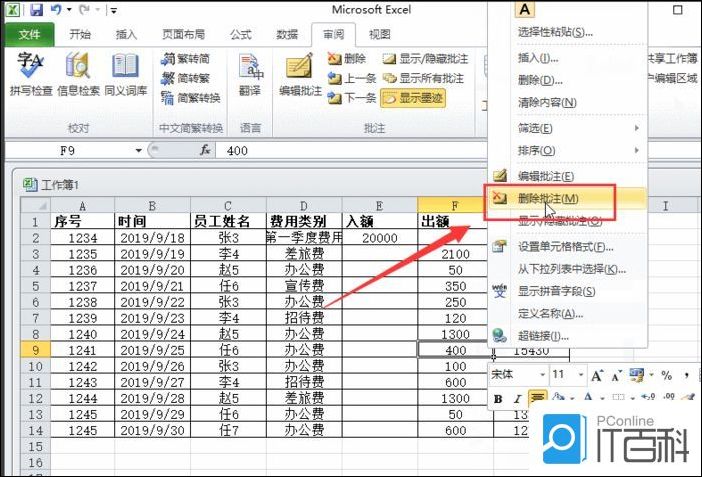This screenshot has width=702, height=477.
Task: Choose 从下拉列表中选择(K)... menu entry
Action: coord(568,269)
